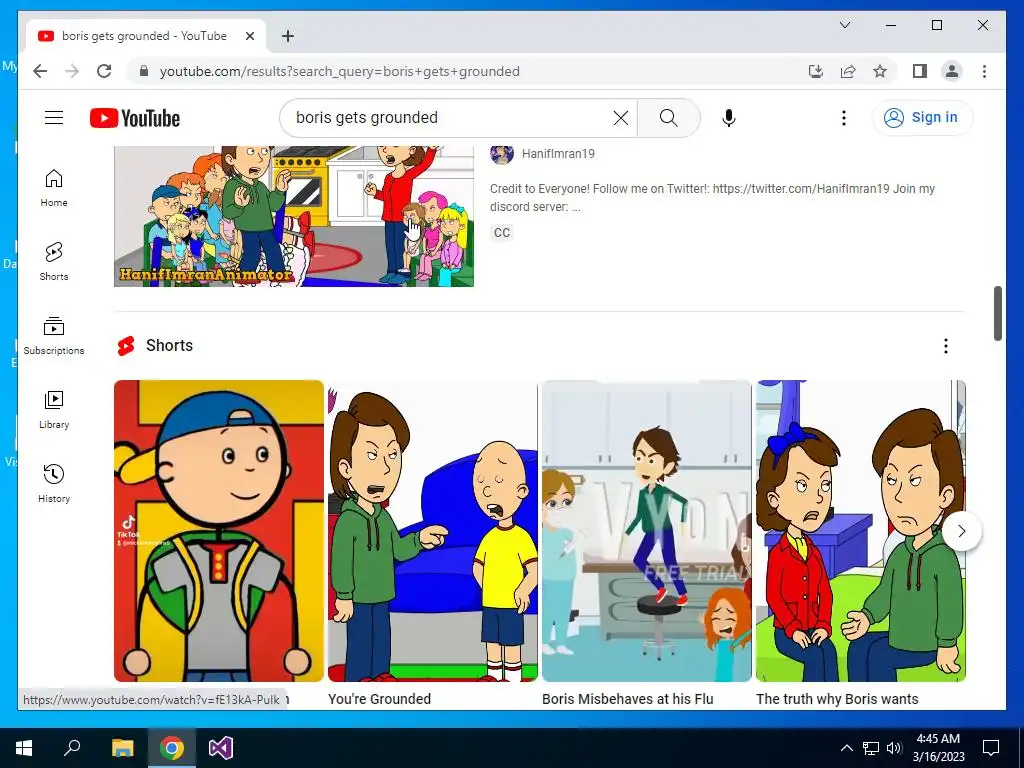This screenshot has height=768, width=1024.
Task: Open The truth why Boris wants thumbnail
Action: [x=861, y=531]
